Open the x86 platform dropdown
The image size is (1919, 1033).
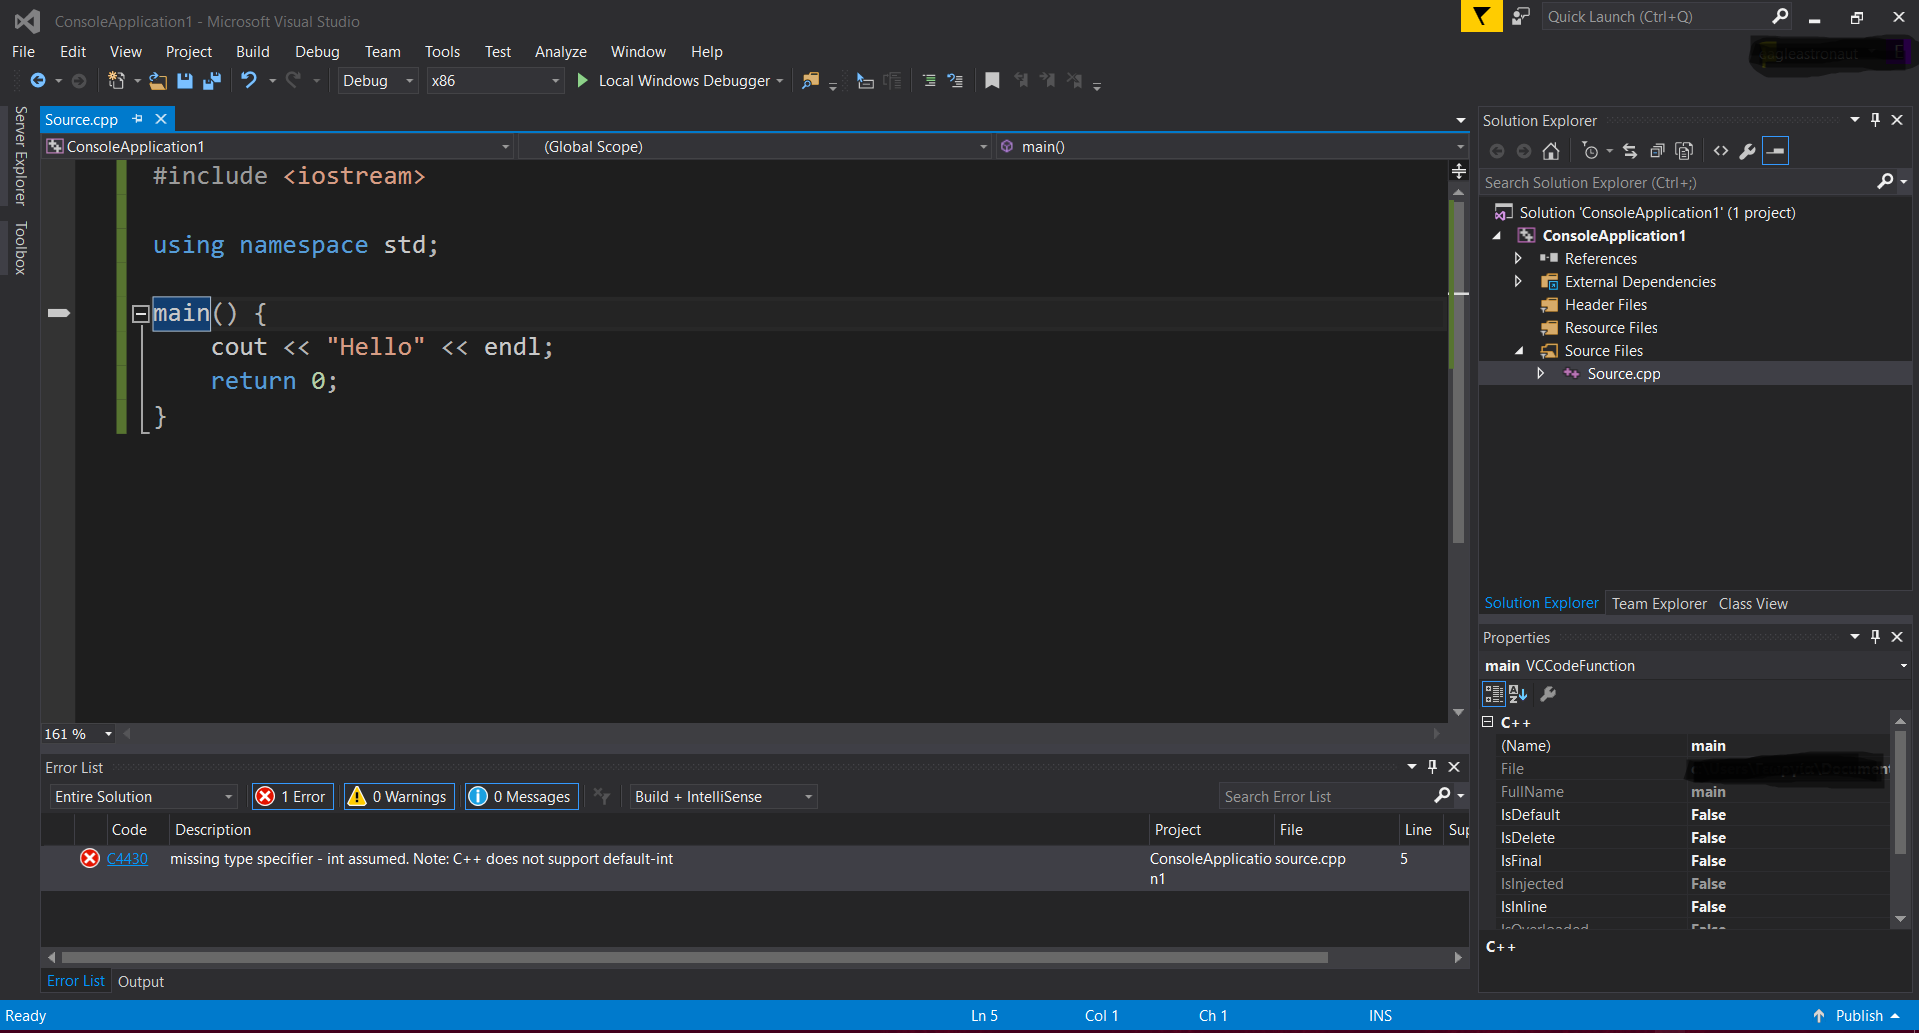[496, 81]
